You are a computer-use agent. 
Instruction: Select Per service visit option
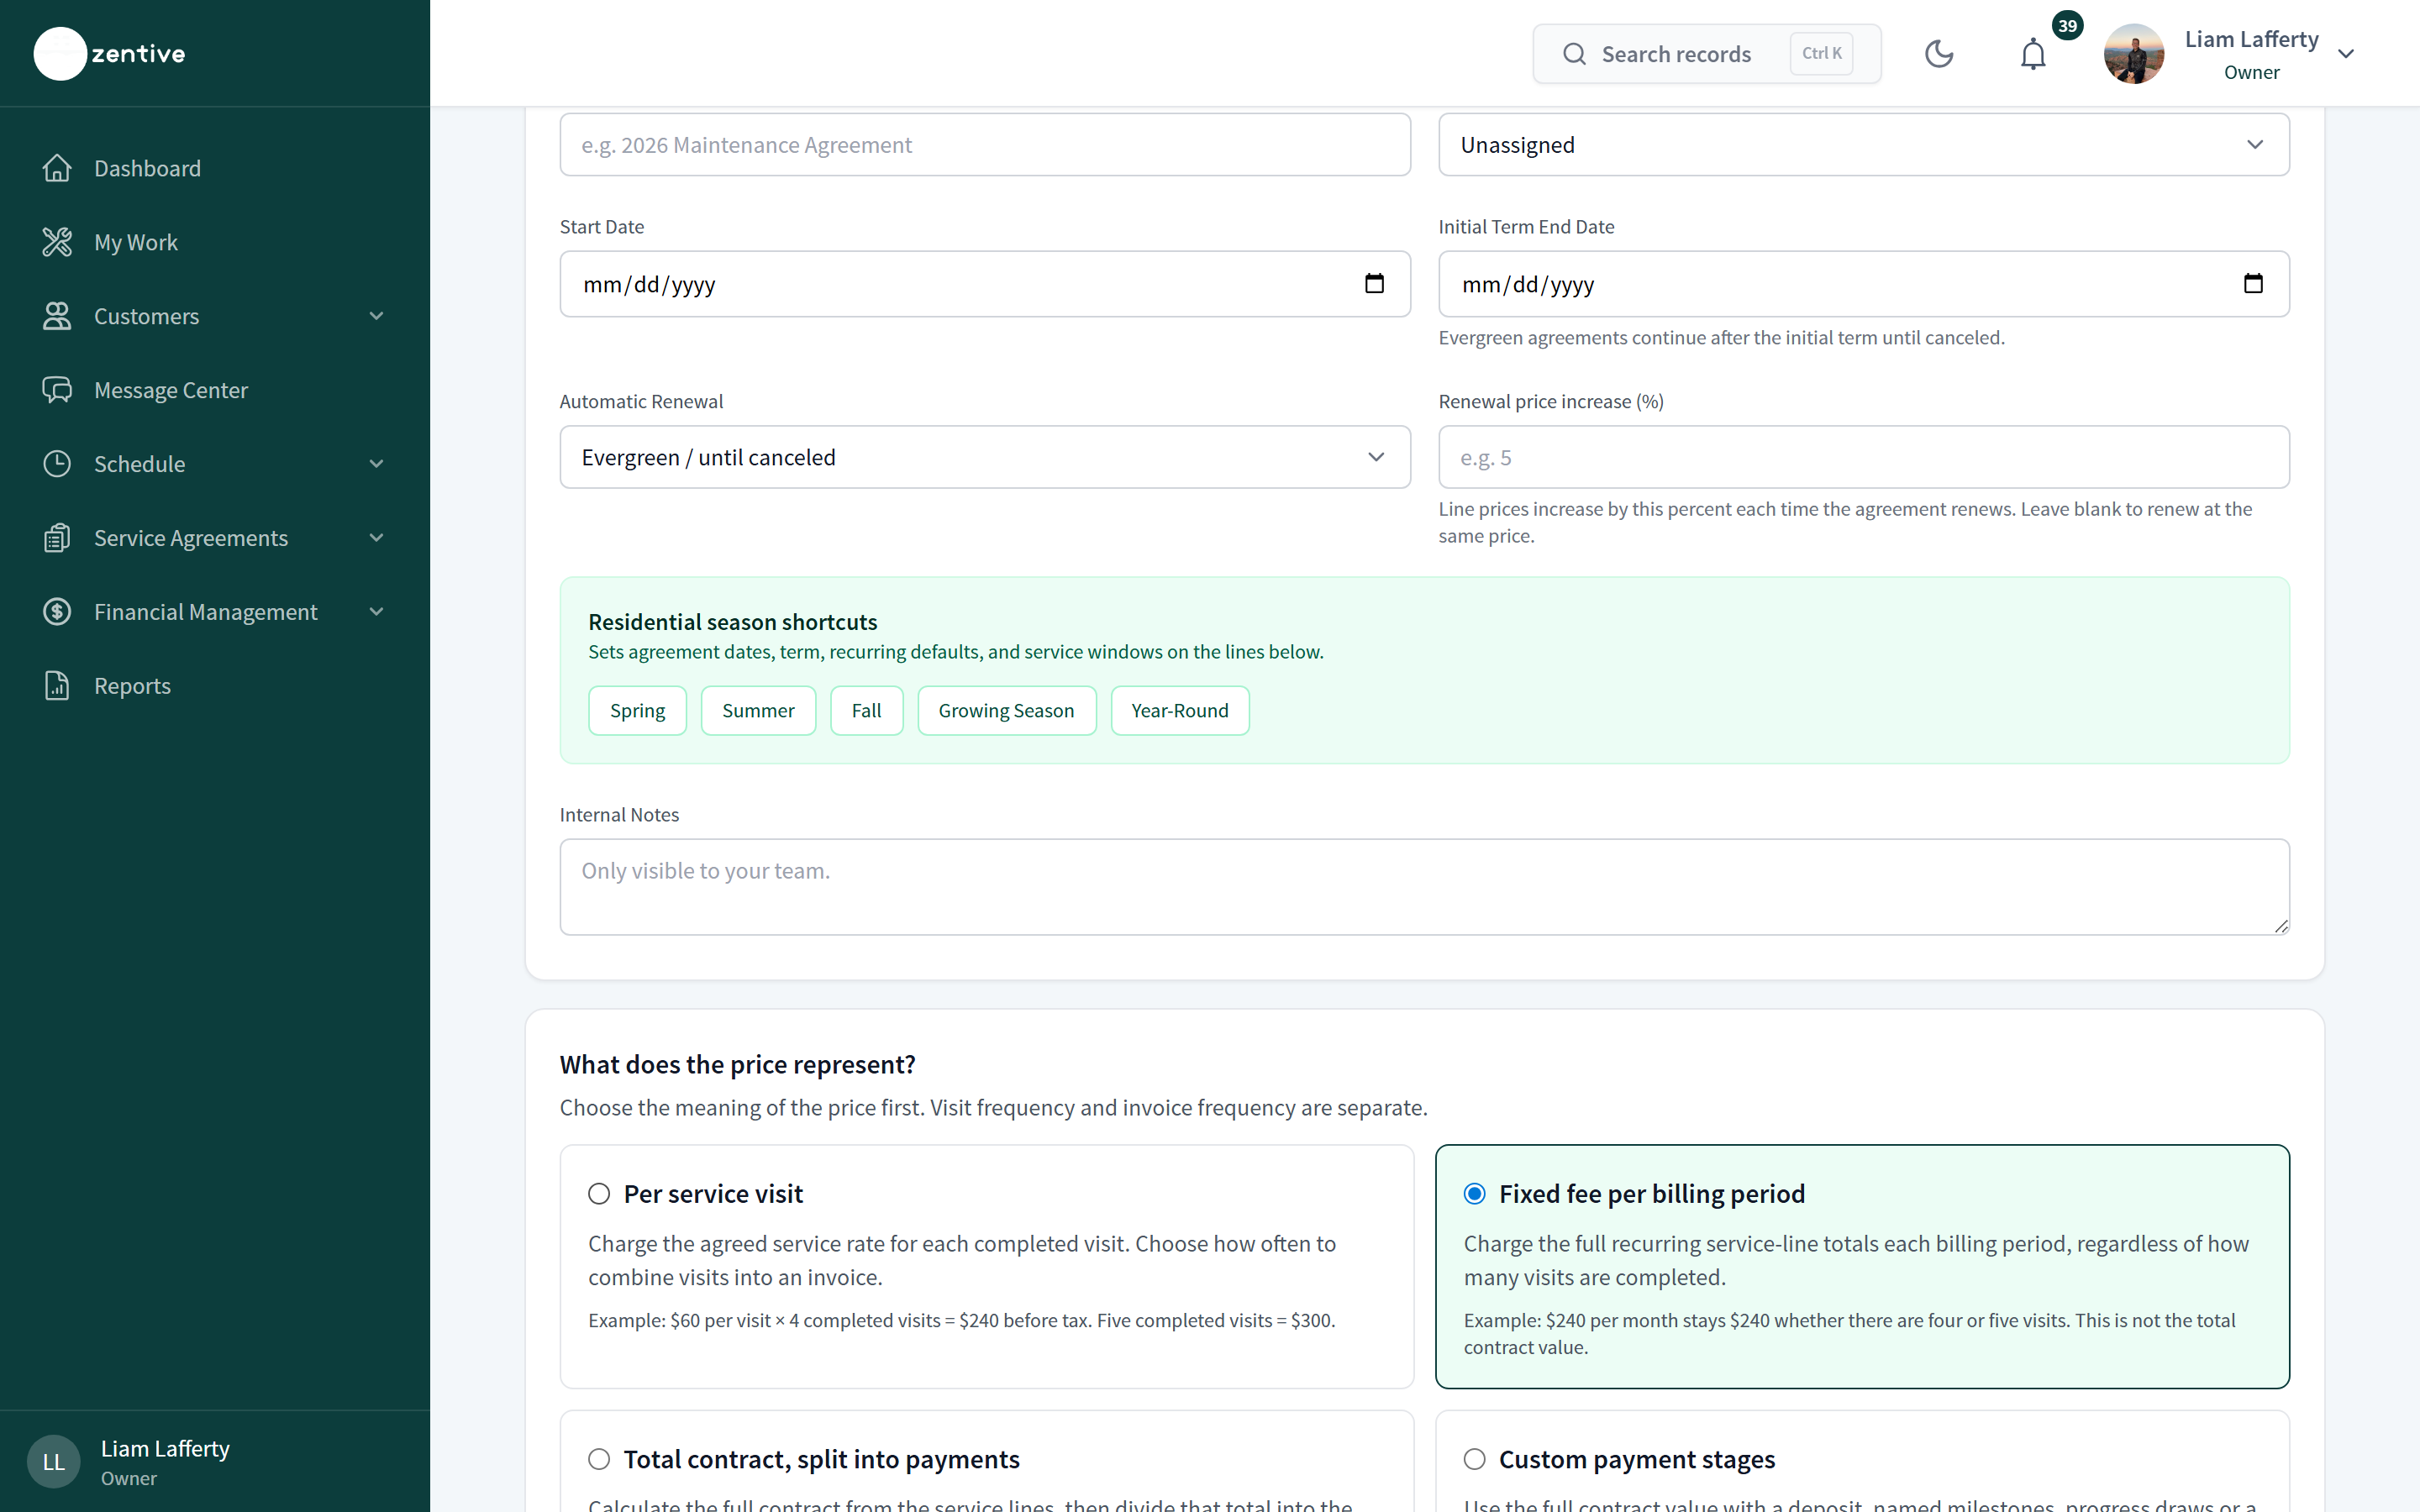[x=599, y=1194]
